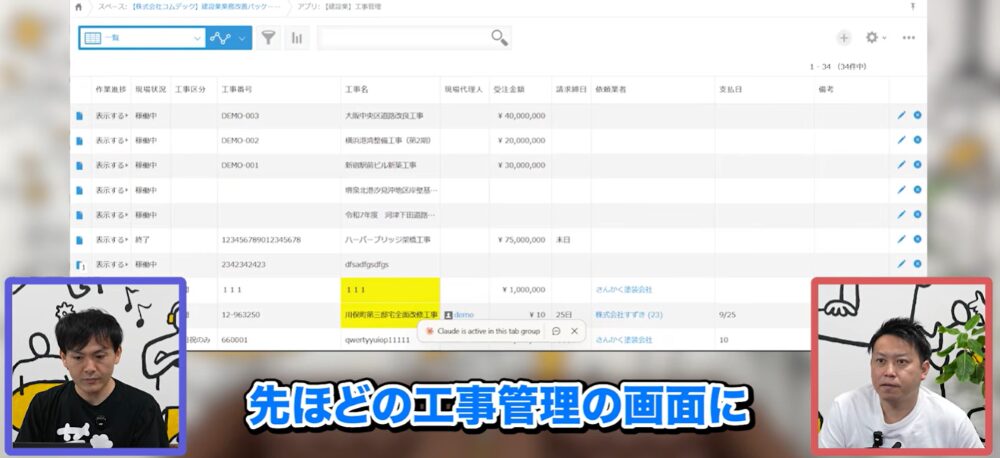
Task: Open record details for DEMO-003 row
Action: point(79,116)
